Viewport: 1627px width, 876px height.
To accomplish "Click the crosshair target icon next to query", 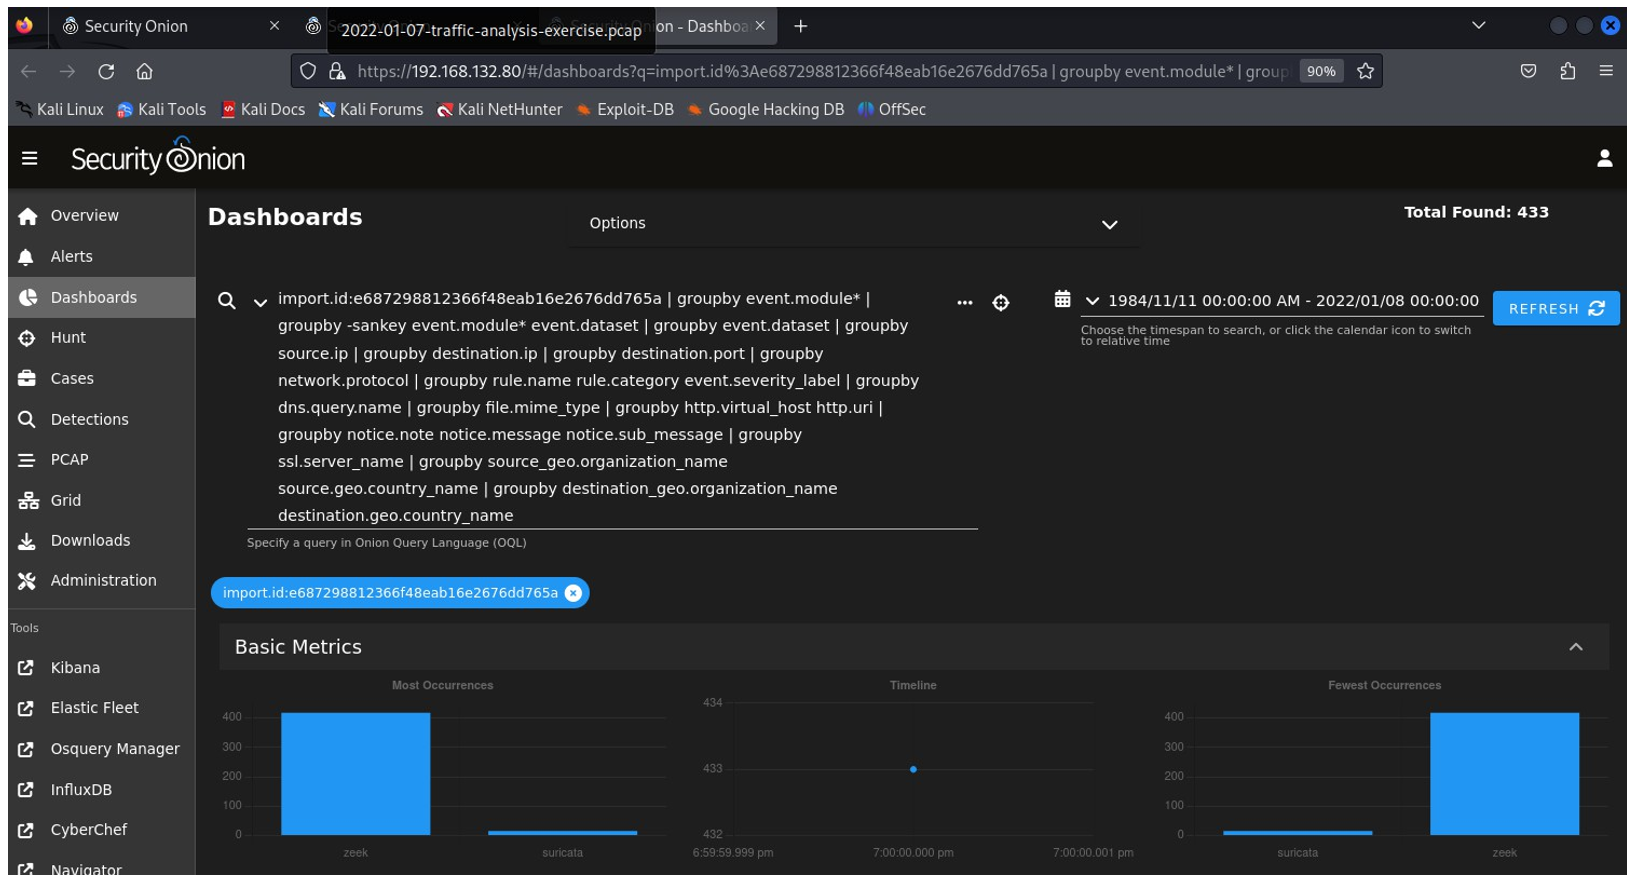I will click(x=1000, y=303).
